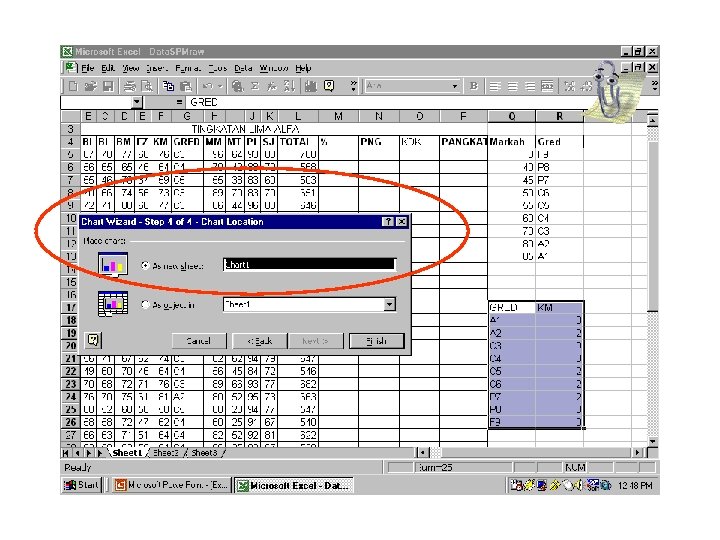Click the Excel document icon left of File menu

70,68
